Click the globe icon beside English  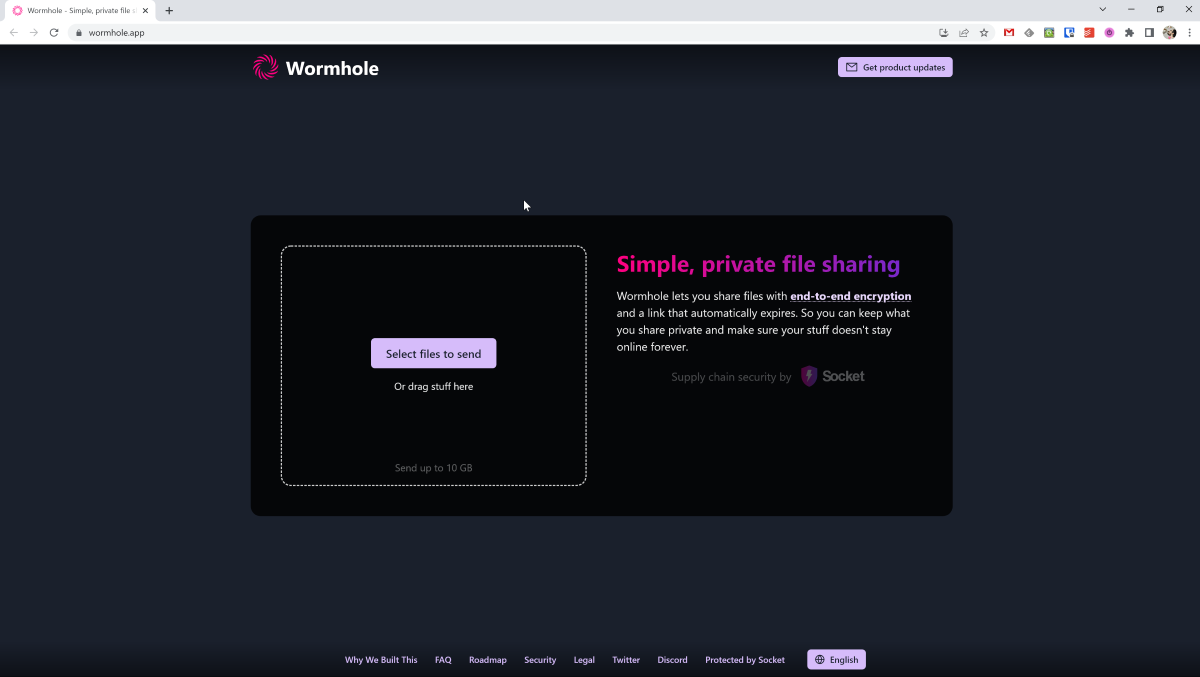tap(820, 660)
